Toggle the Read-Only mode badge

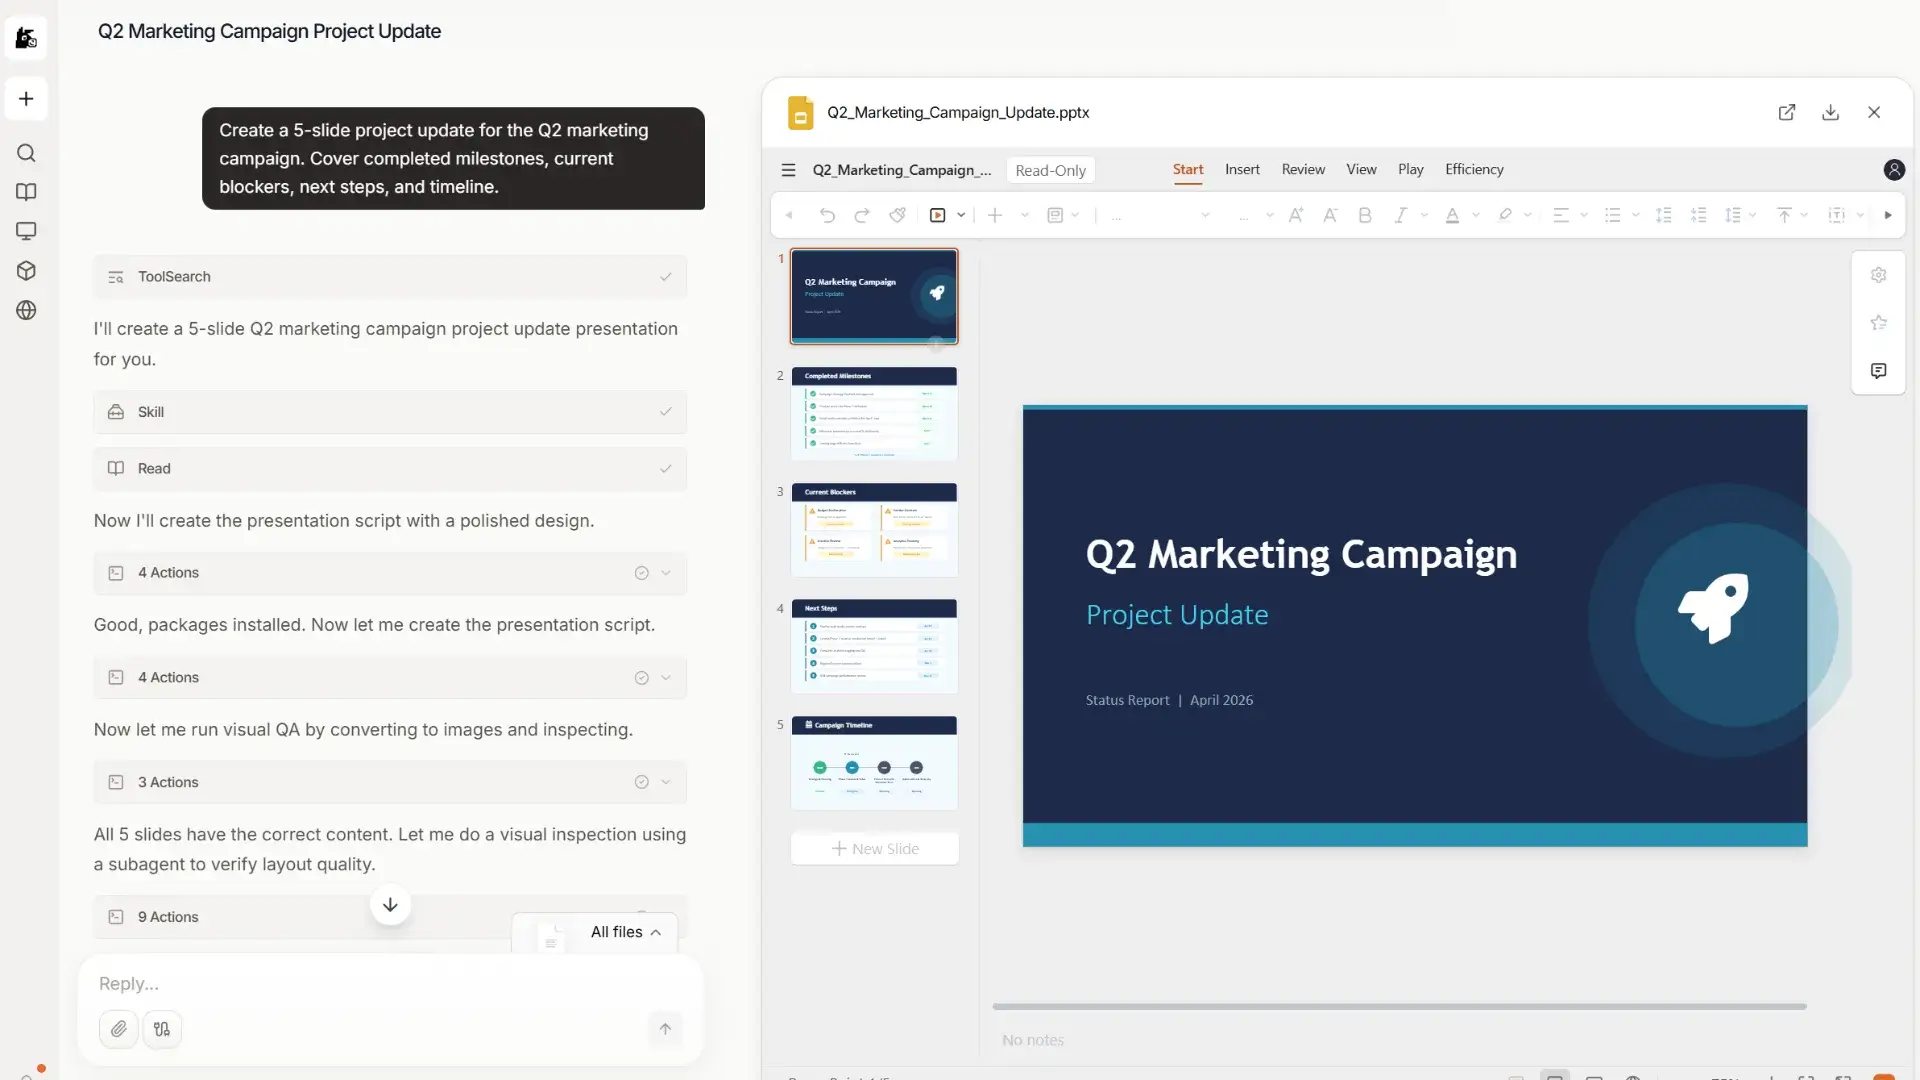(x=1050, y=170)
